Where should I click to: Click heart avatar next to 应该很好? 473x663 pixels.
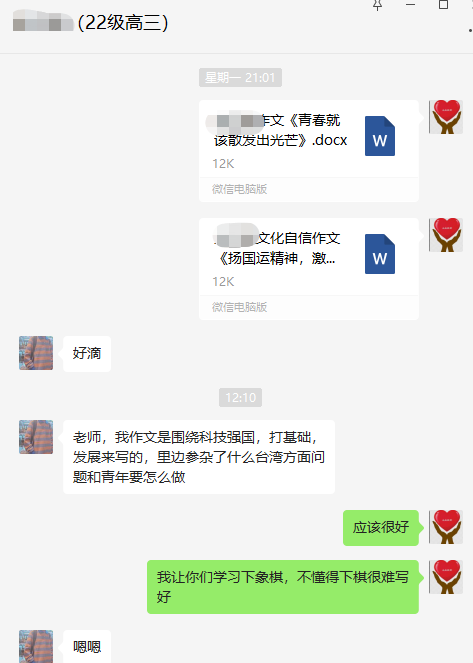click(446, 527)
